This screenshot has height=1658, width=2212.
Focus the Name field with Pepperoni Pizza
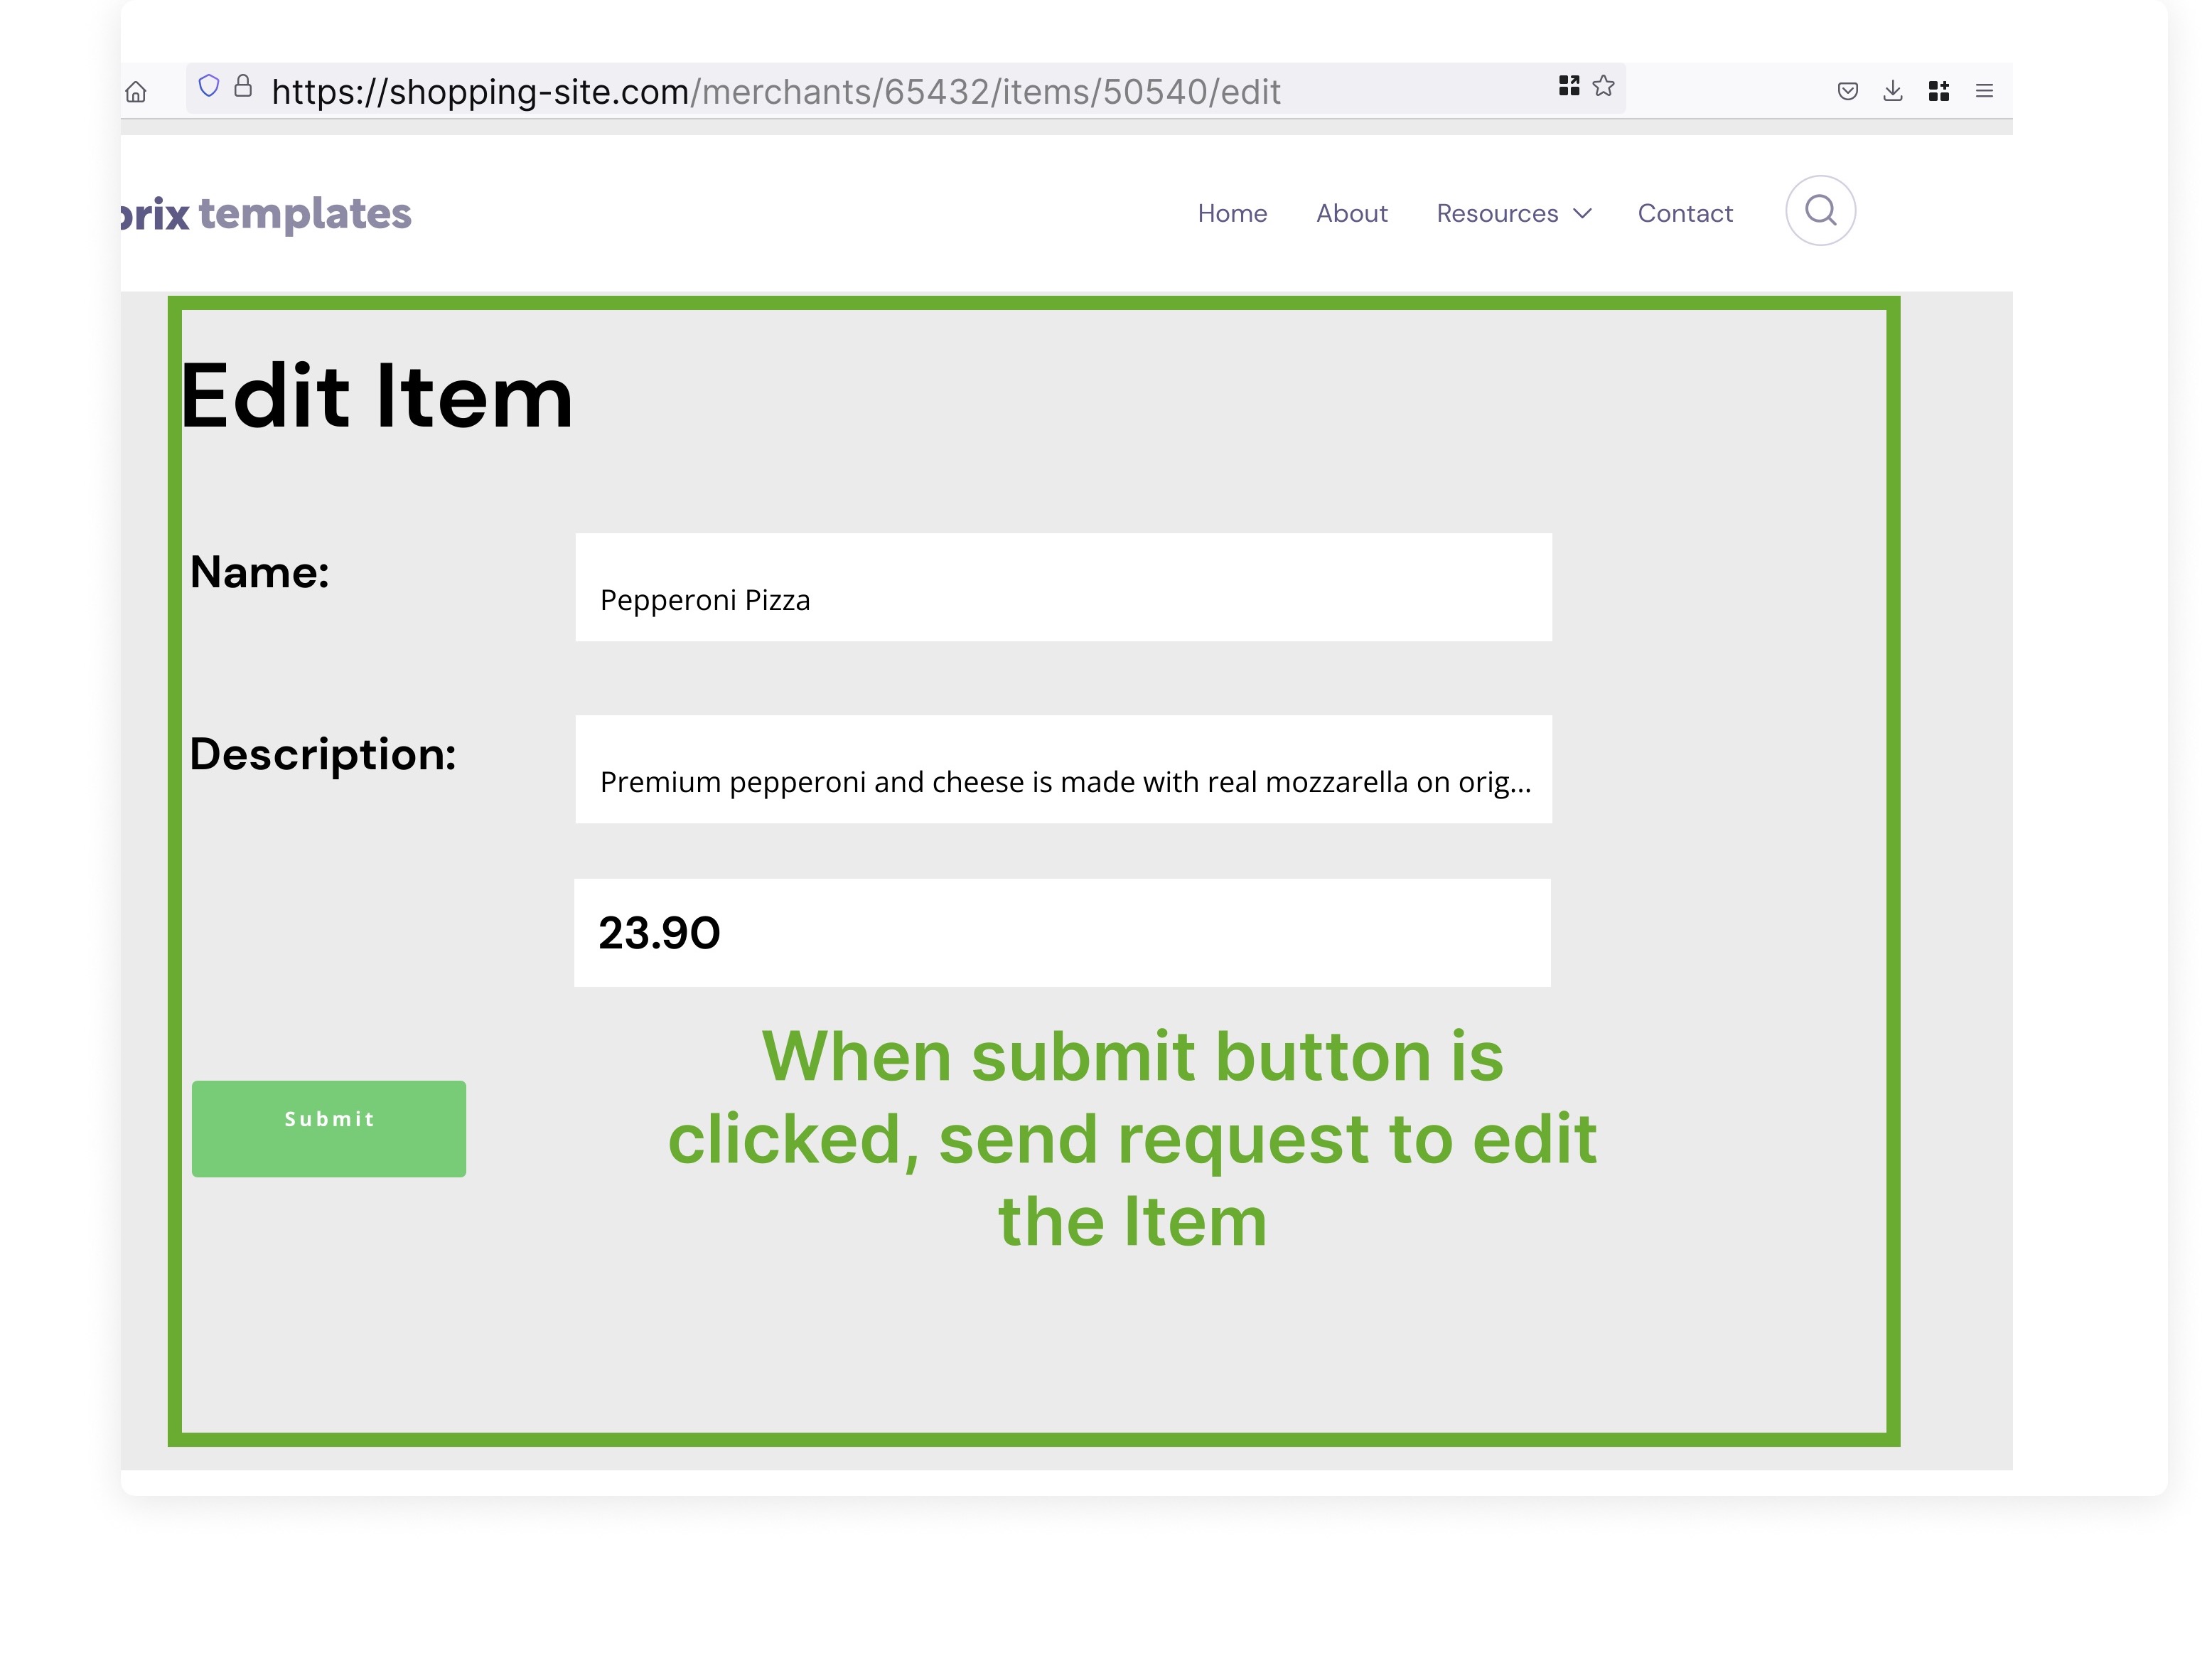[1063, 587]
